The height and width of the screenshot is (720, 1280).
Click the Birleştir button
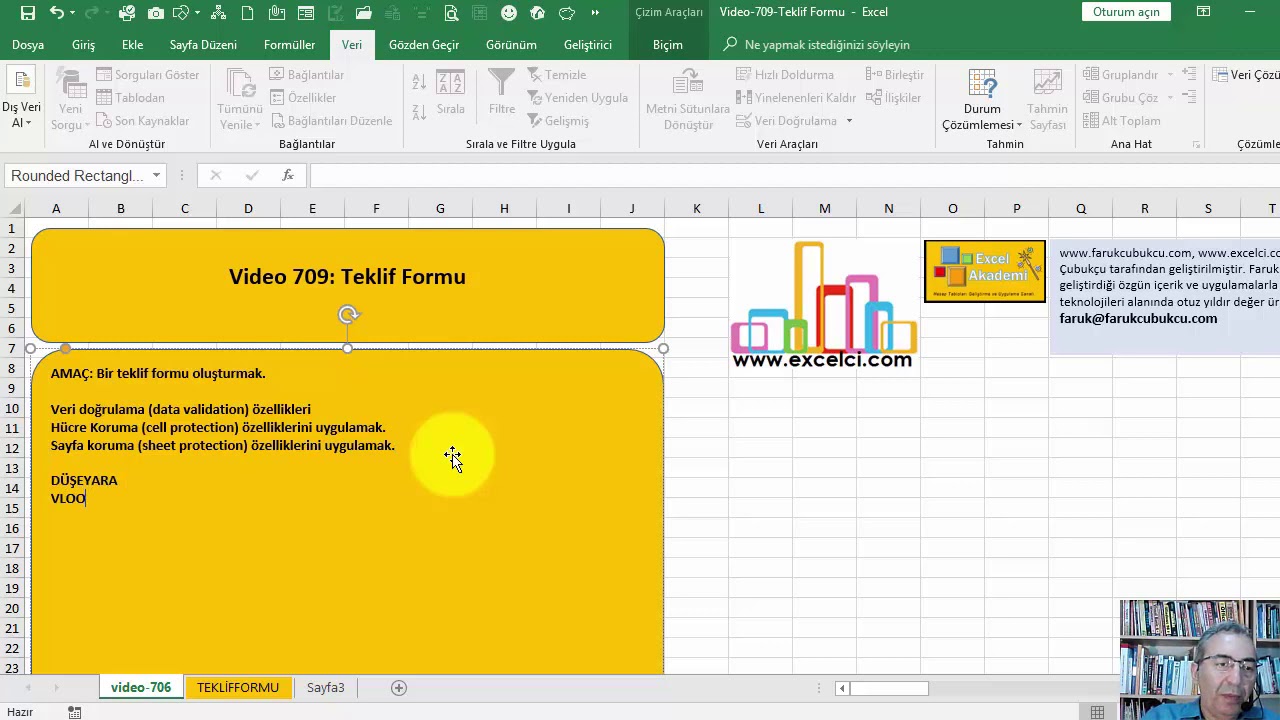[x=895, y=75]
